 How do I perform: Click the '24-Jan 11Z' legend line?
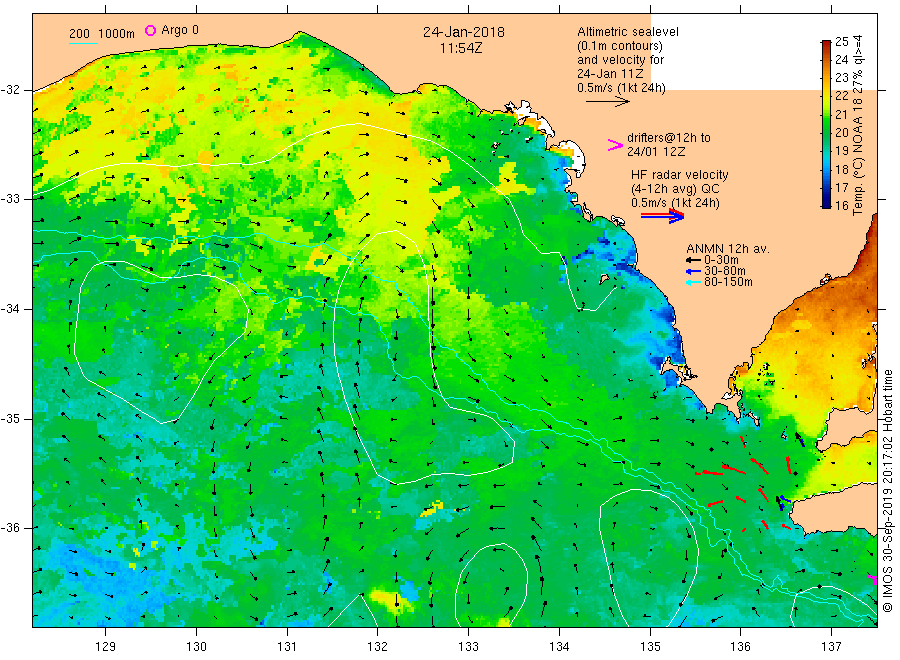[610, 73]
